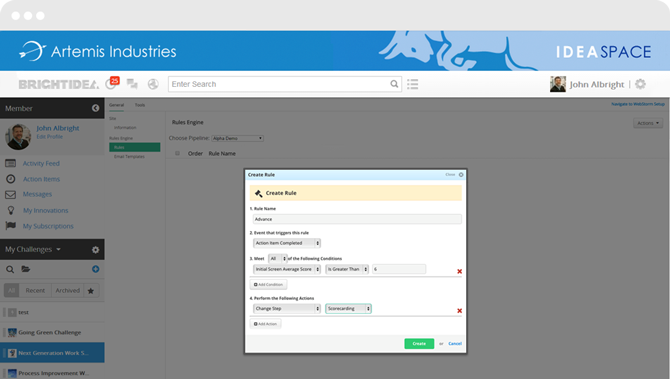
Task: Open the Meet All conditions dropdown
Action: (277, 259)
